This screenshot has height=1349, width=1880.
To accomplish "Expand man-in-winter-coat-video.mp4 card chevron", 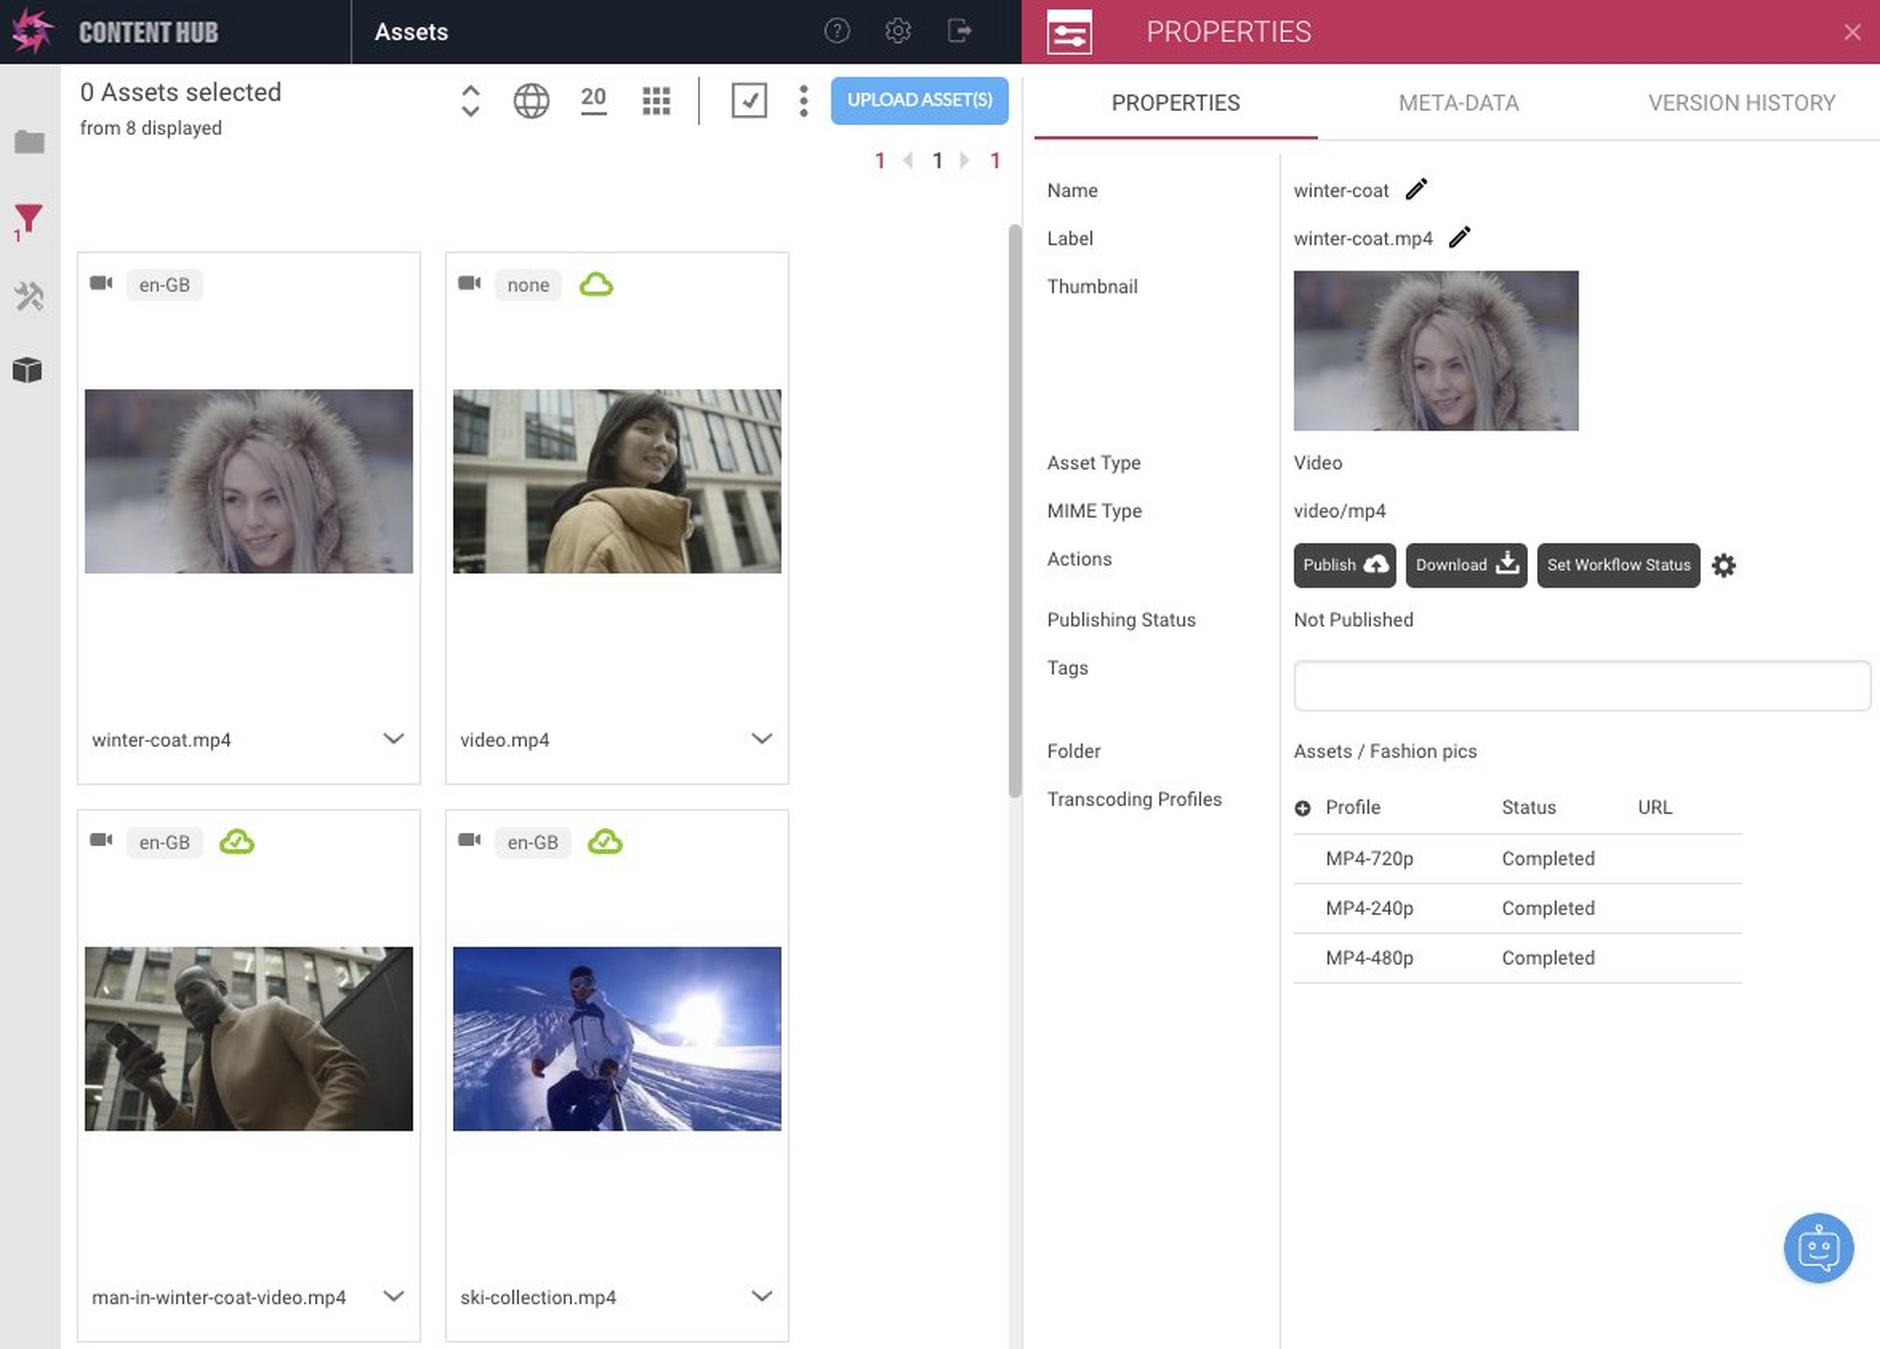I will pos(393,1296).
